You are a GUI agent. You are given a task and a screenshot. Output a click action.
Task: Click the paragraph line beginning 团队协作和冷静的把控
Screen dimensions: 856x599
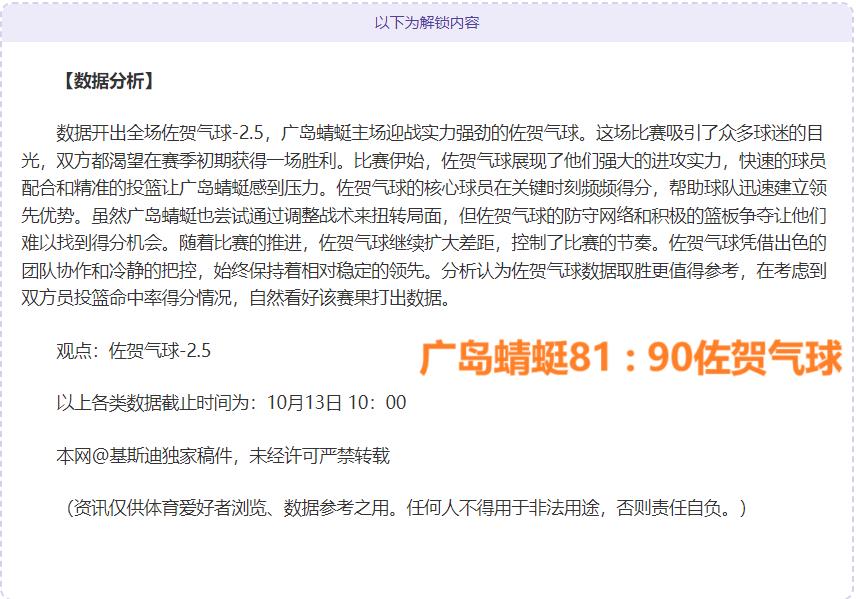424,270
